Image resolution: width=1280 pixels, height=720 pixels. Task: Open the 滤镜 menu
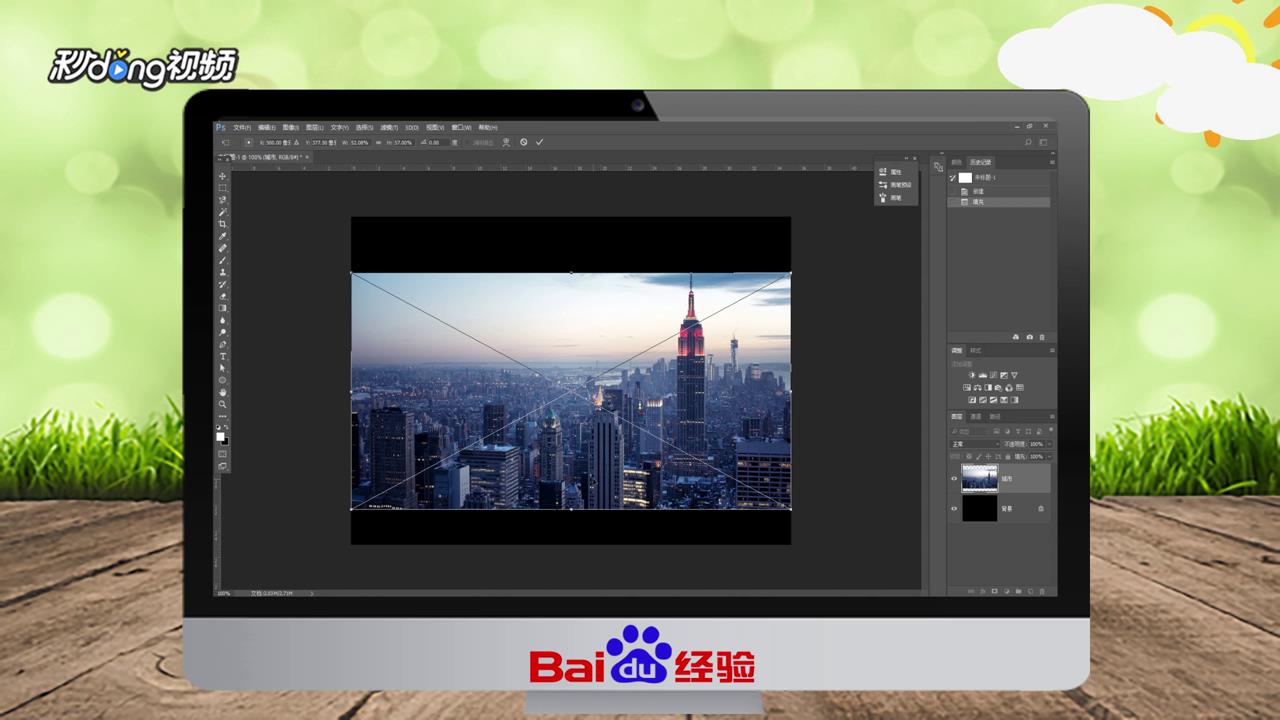[x=391, y=127]
